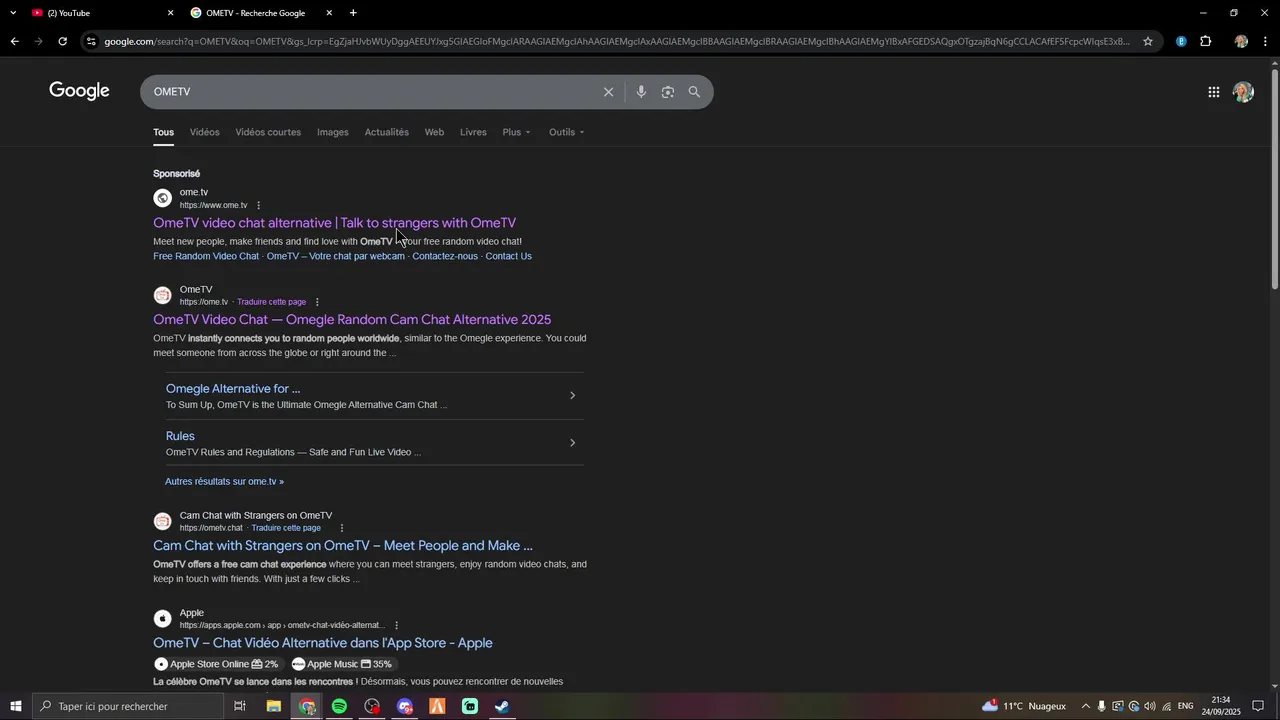Open a new browser tab

tap(353, 13)
